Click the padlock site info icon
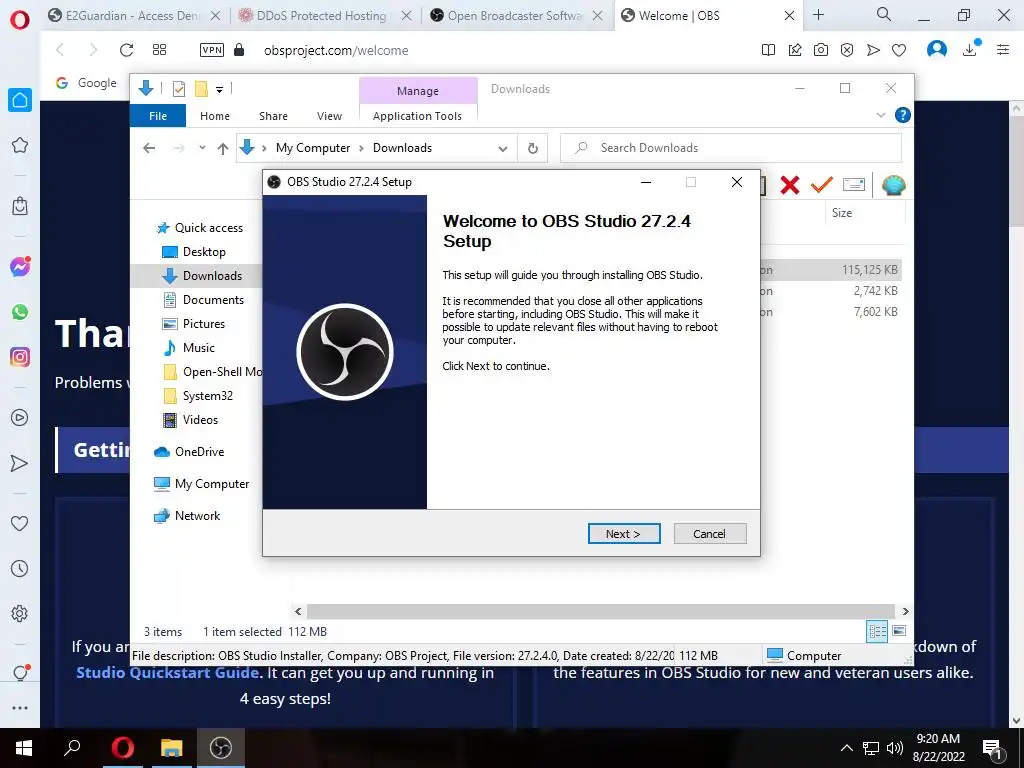 [x=239, y=50]
